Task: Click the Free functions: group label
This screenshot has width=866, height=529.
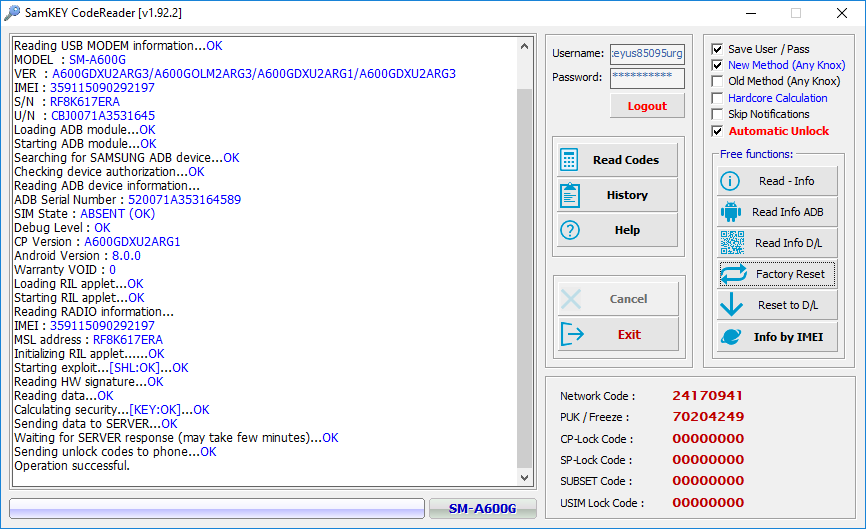Action: [x=756, y=154]
